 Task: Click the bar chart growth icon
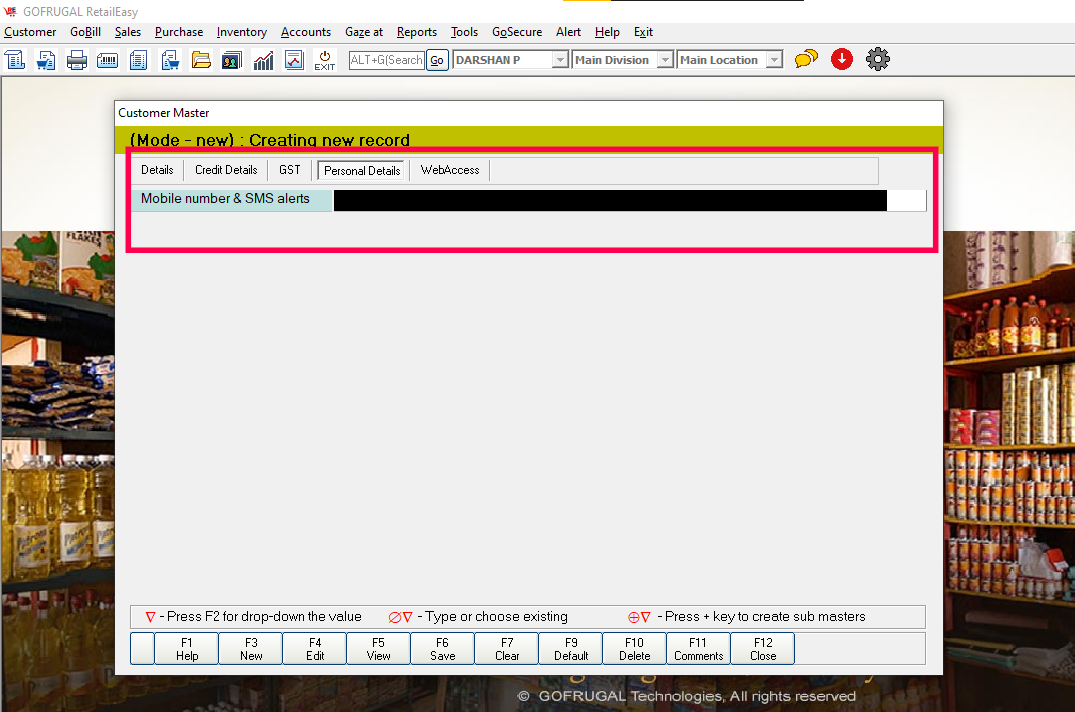[x=263, y=60]
